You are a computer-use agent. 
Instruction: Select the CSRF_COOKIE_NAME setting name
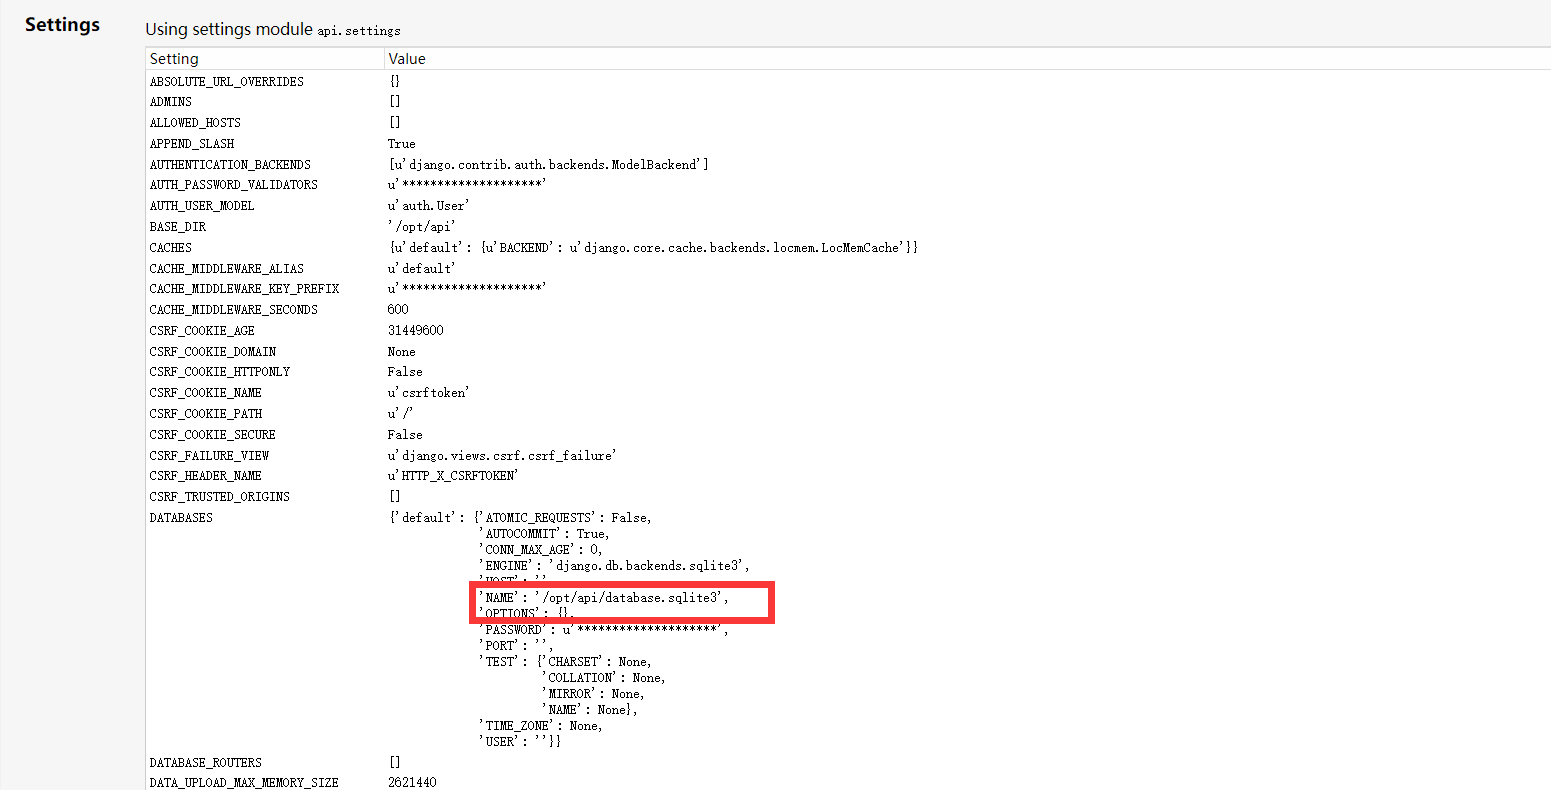[206, 393]
